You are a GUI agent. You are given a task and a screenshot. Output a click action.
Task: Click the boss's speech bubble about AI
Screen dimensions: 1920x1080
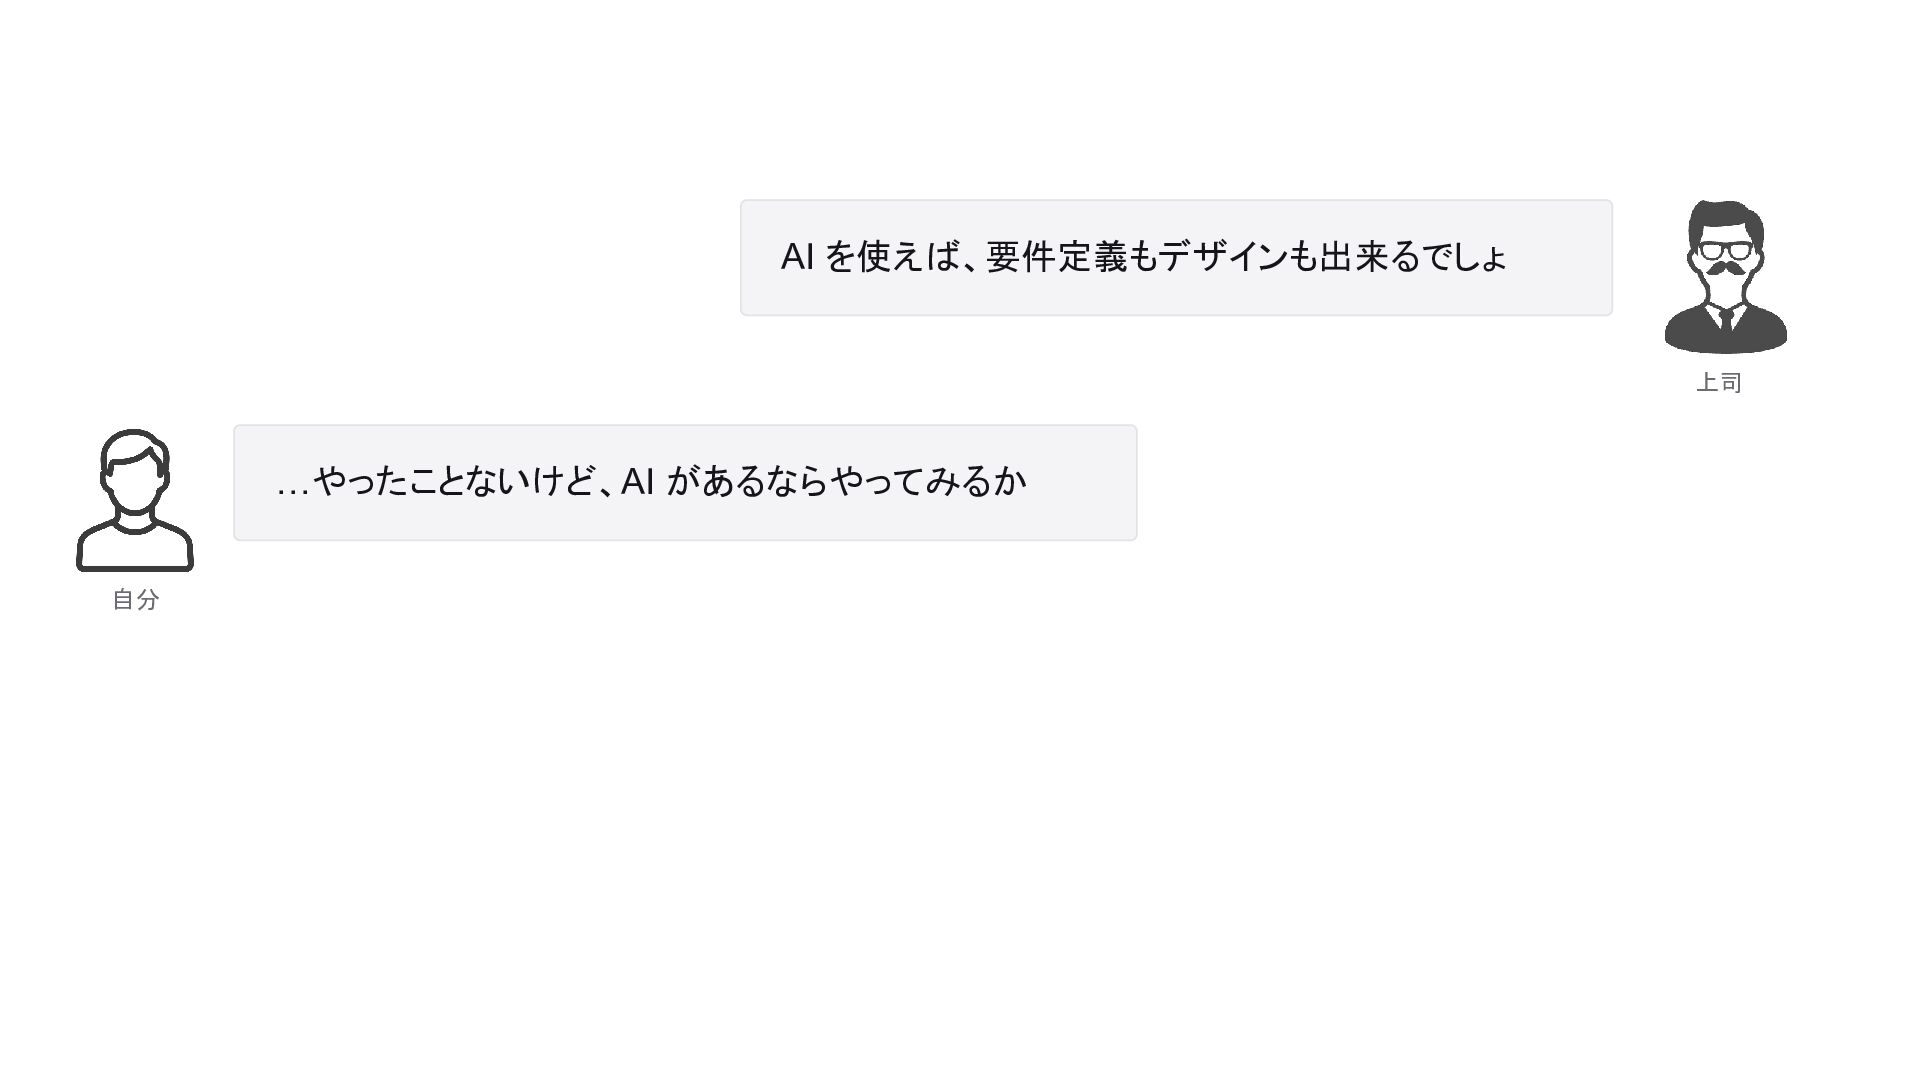click(x=1176, y=258)
